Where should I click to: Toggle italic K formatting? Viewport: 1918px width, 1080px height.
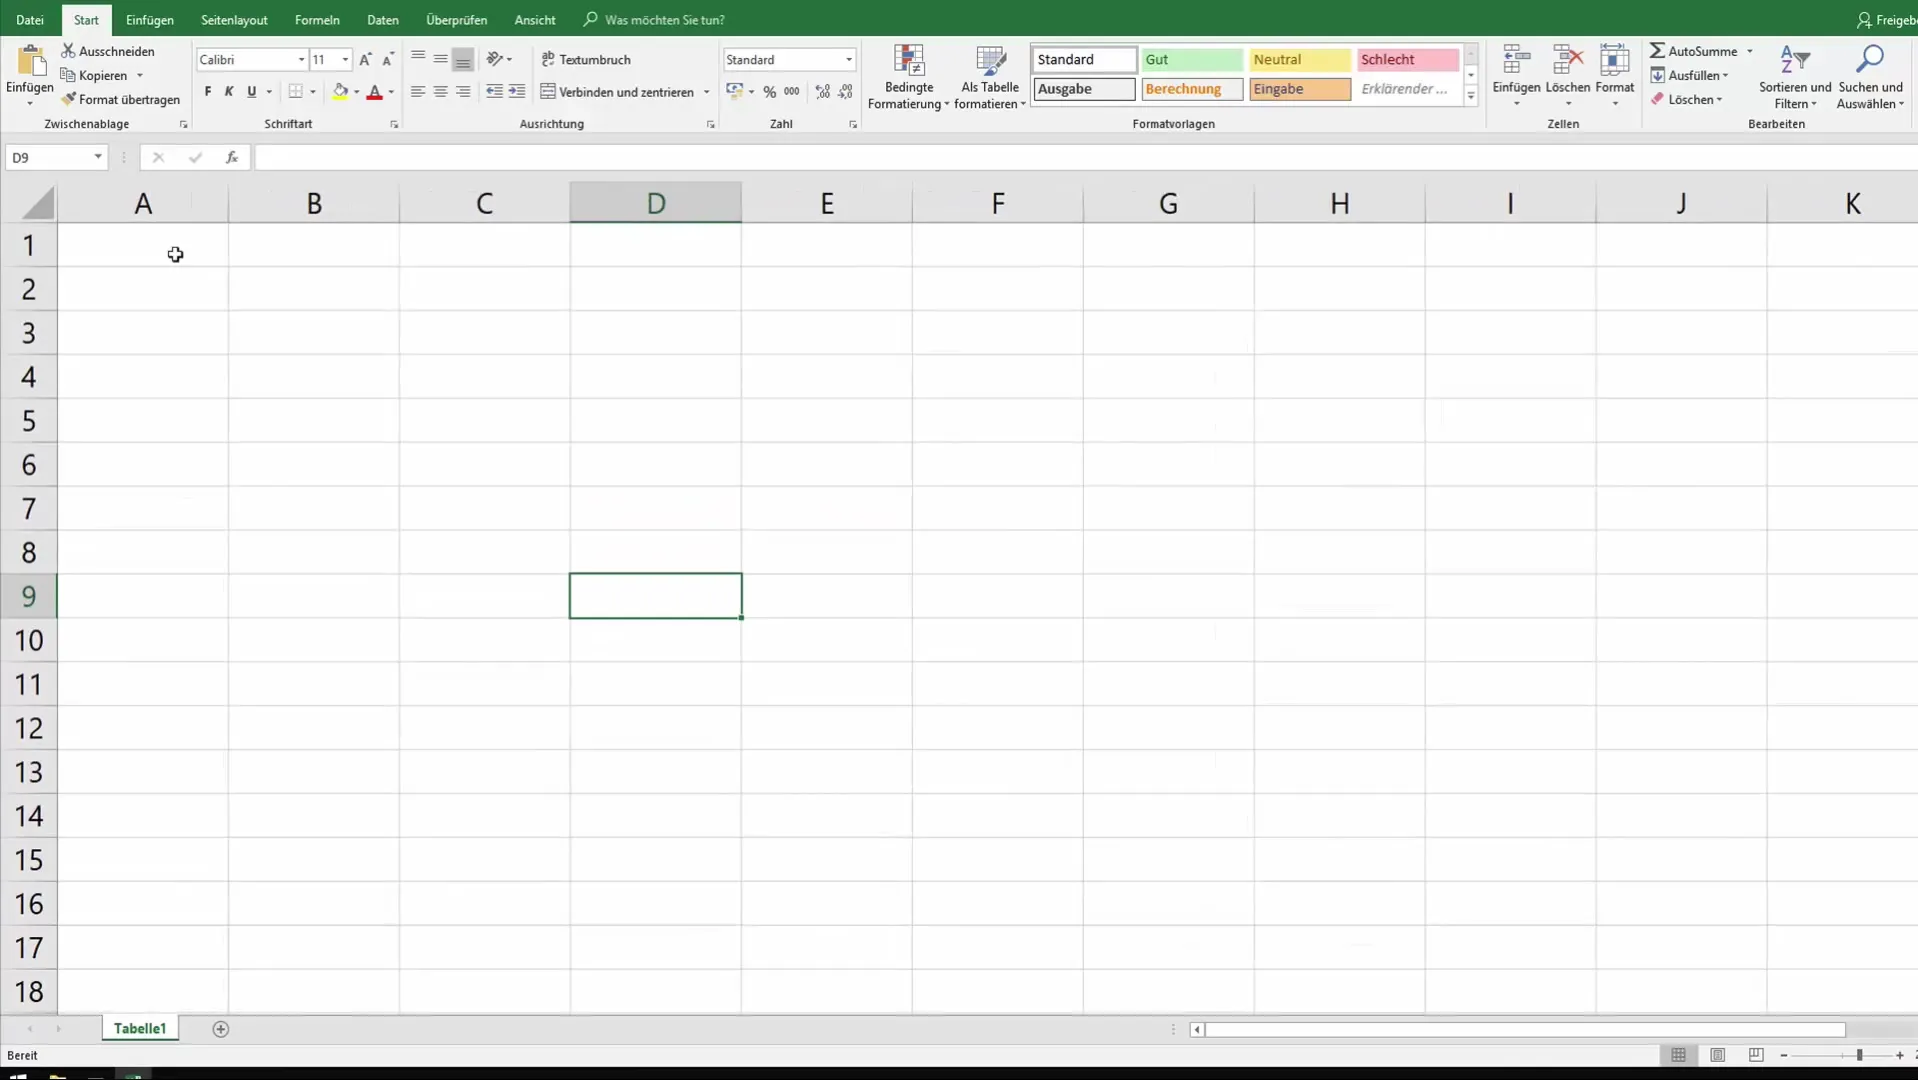[x=229, y=91]
